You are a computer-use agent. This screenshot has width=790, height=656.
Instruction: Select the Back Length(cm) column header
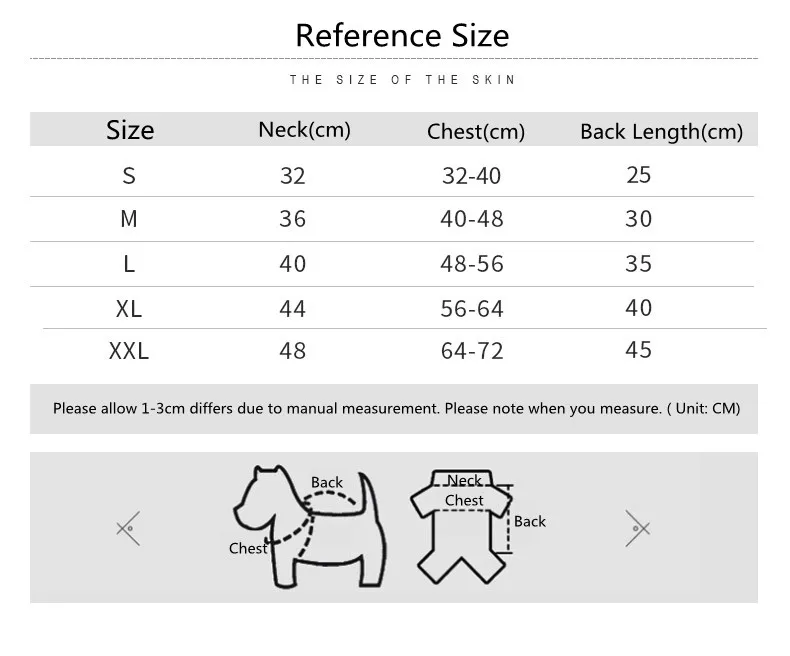pos(662,132)
